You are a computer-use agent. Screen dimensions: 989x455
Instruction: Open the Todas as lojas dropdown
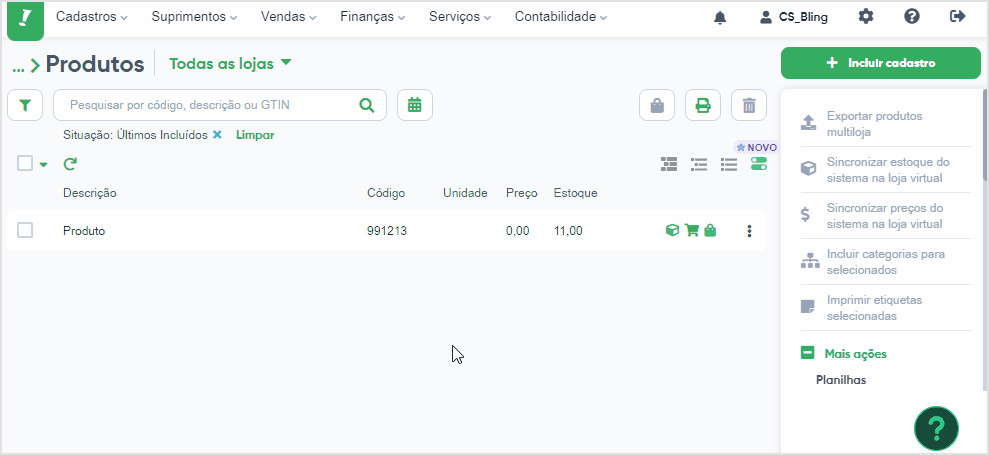pyautogui.click(x=230, y=64)
